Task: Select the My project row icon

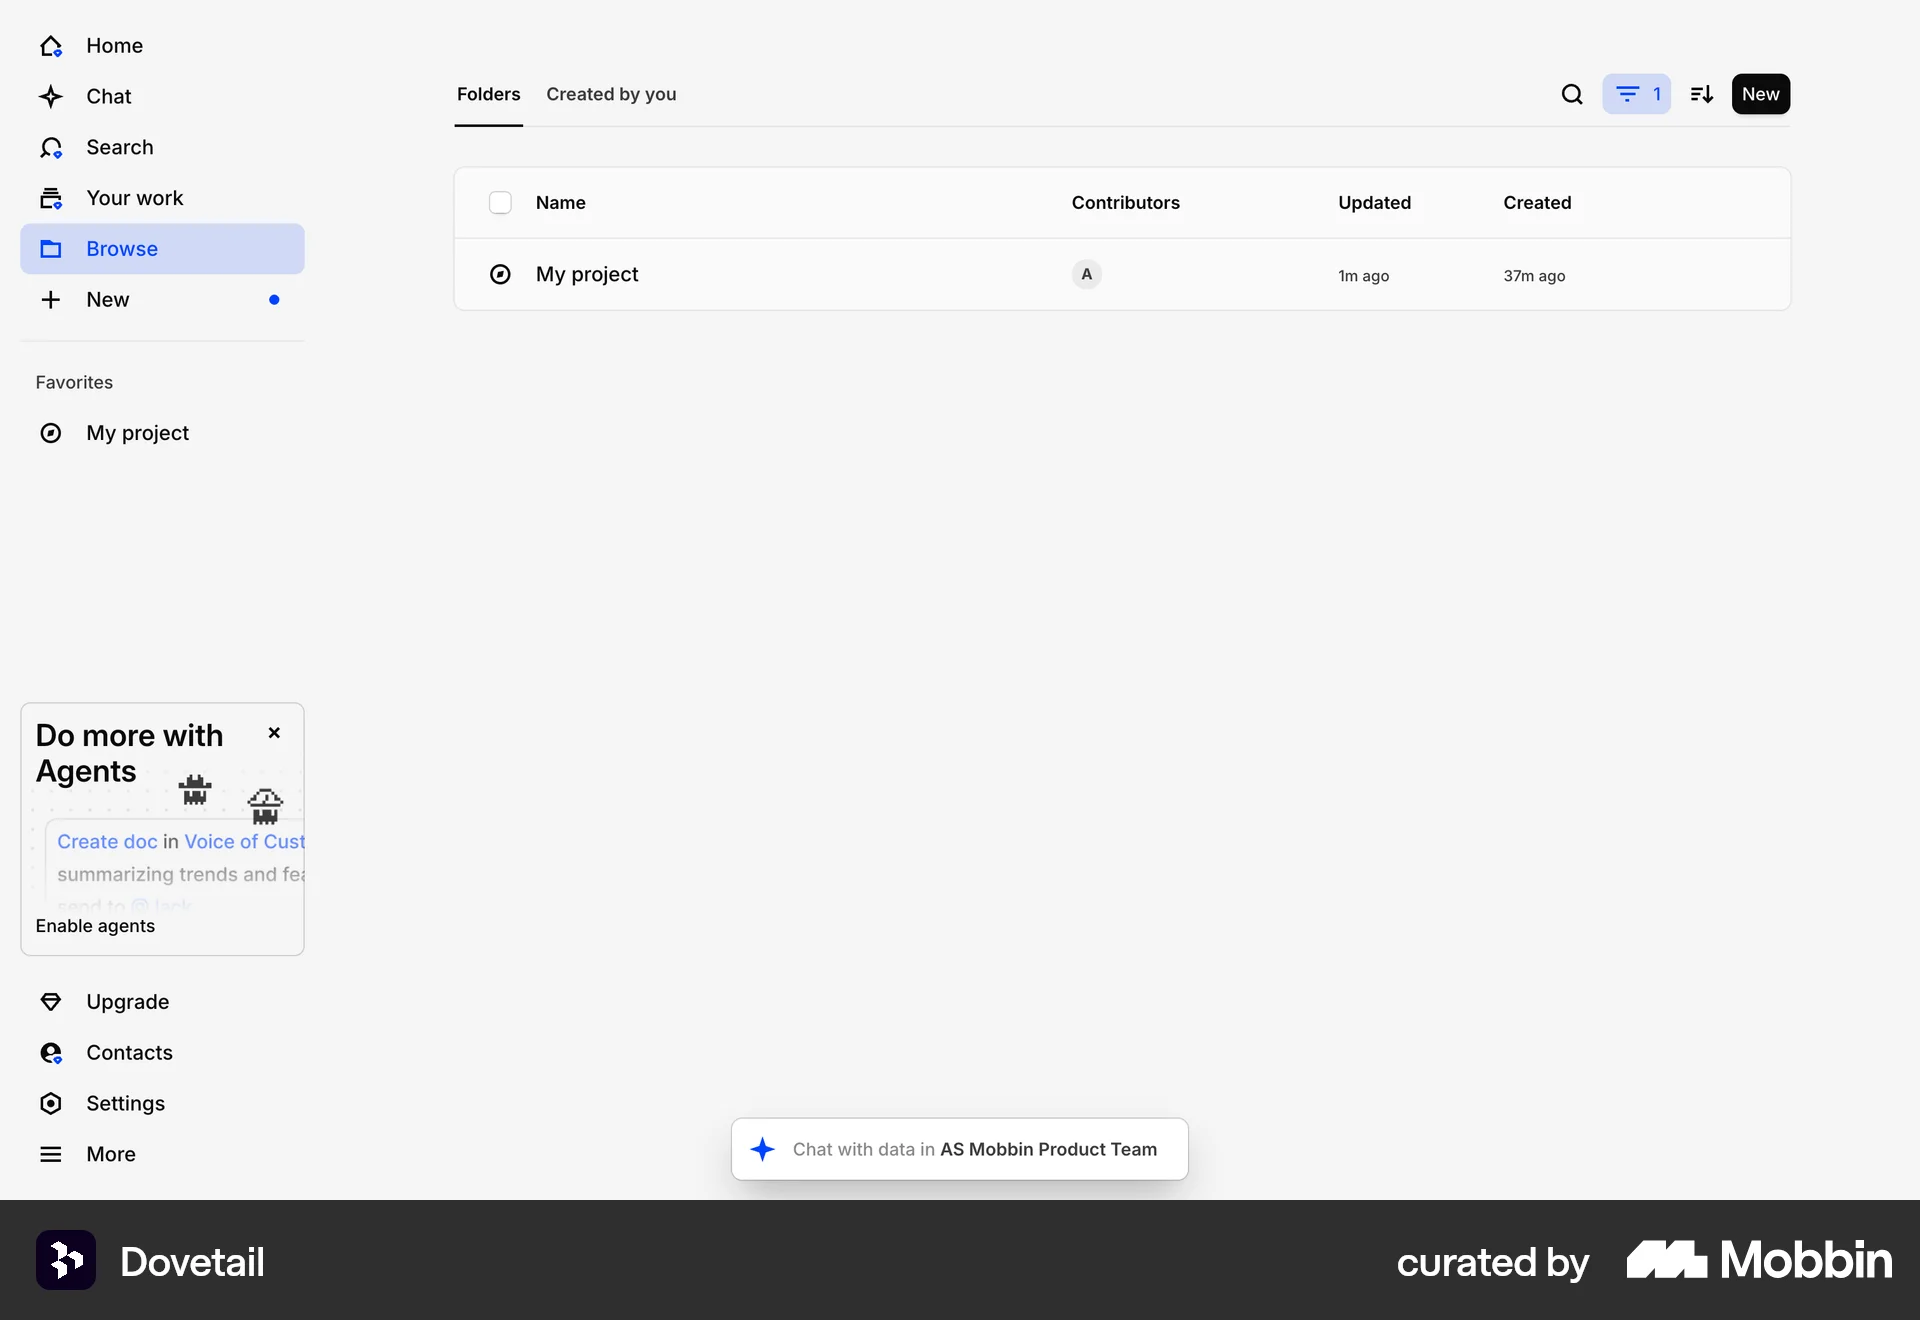Action: tap(500, 274)
